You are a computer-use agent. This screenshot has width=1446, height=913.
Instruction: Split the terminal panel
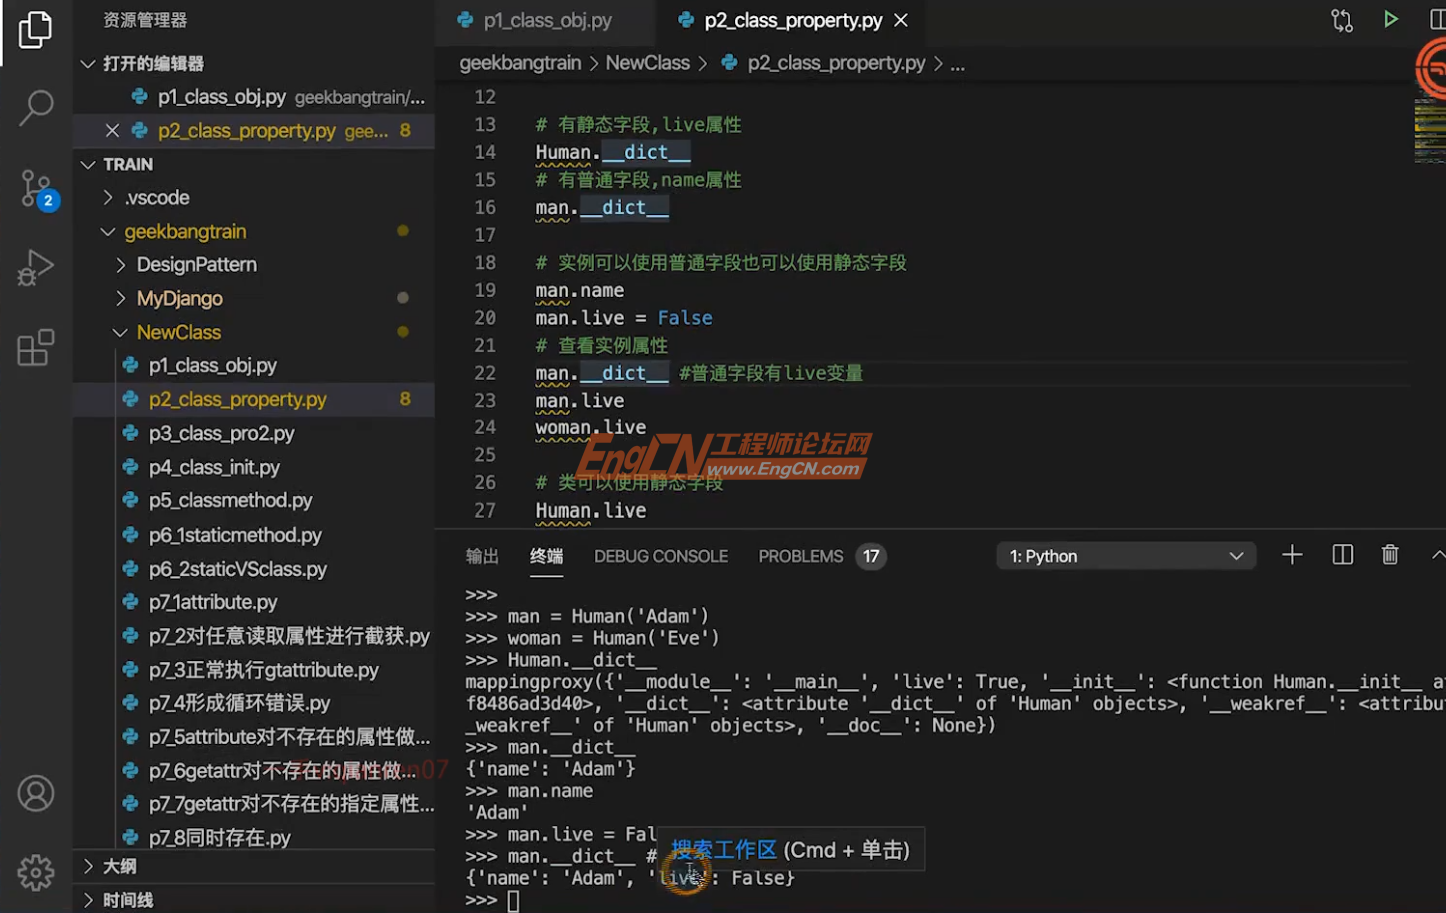[1342, 554]
